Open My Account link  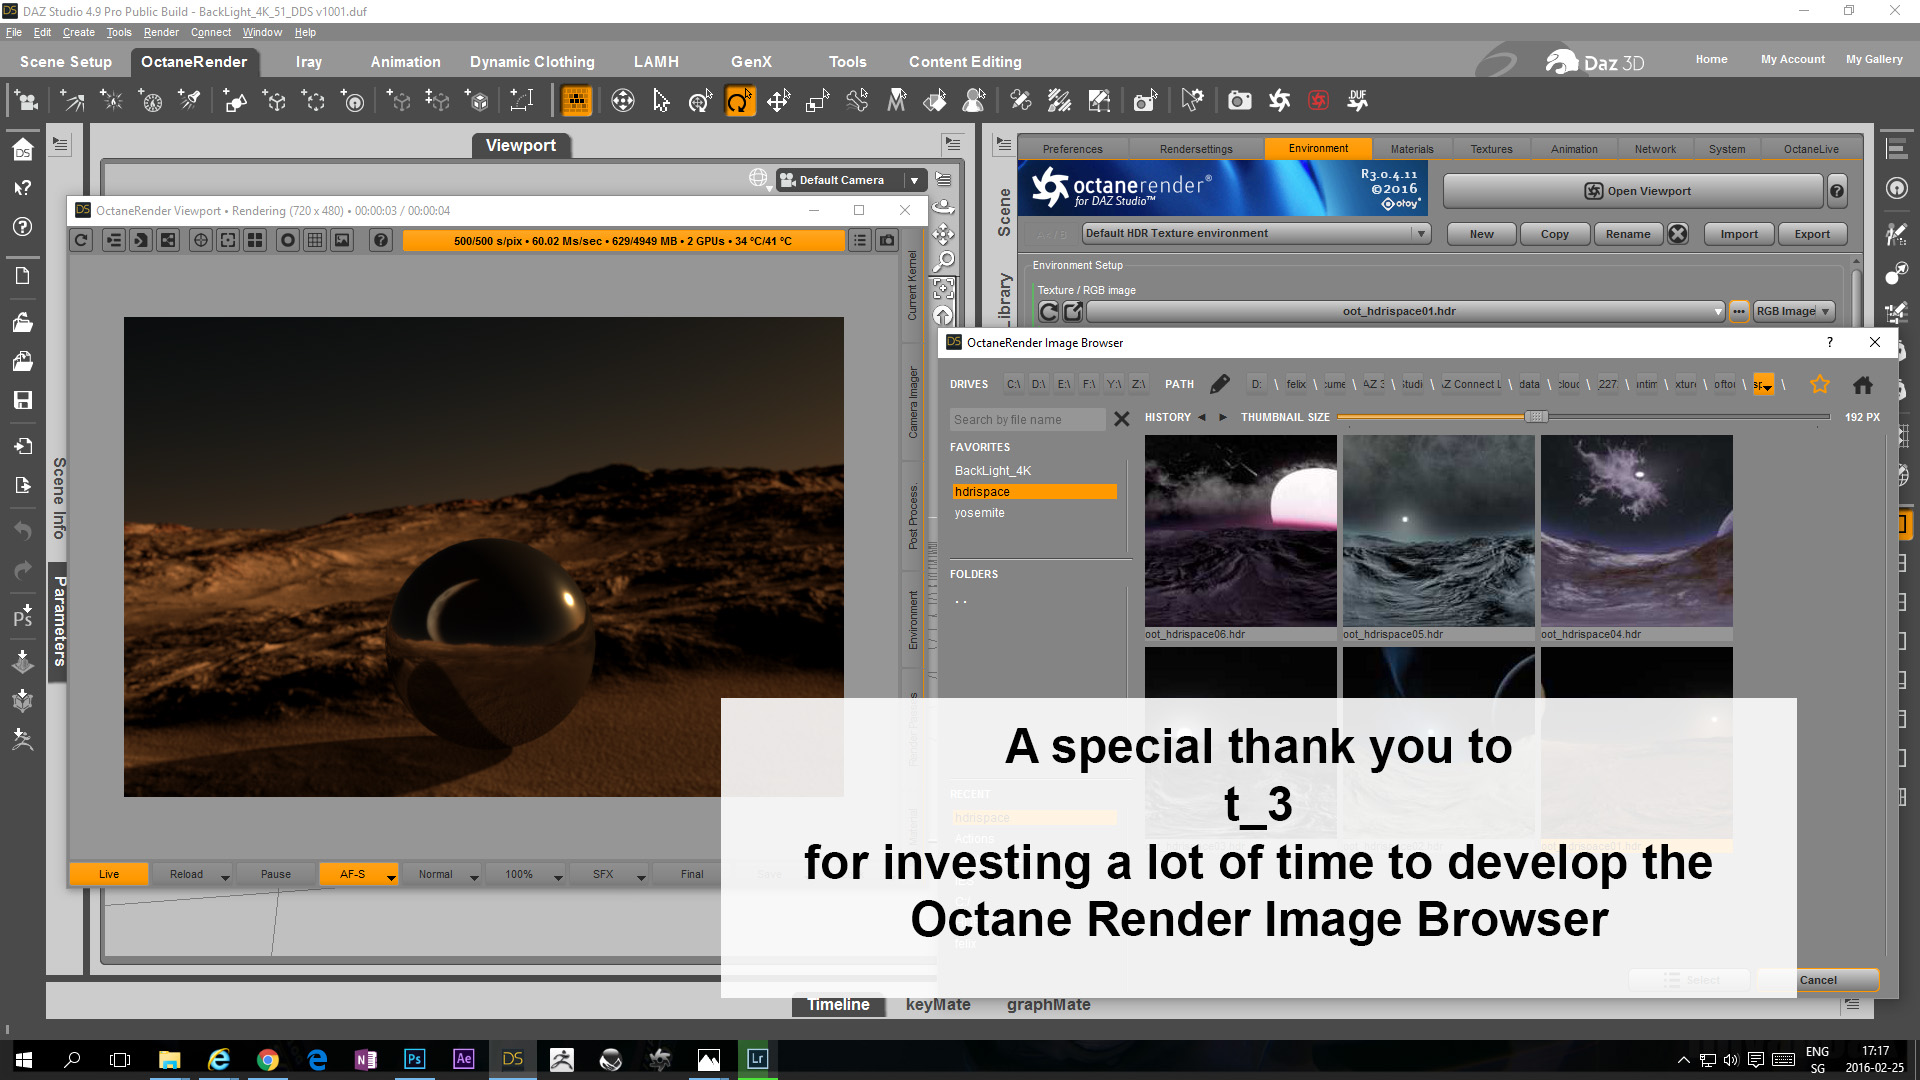click(x=1793, y=59)
